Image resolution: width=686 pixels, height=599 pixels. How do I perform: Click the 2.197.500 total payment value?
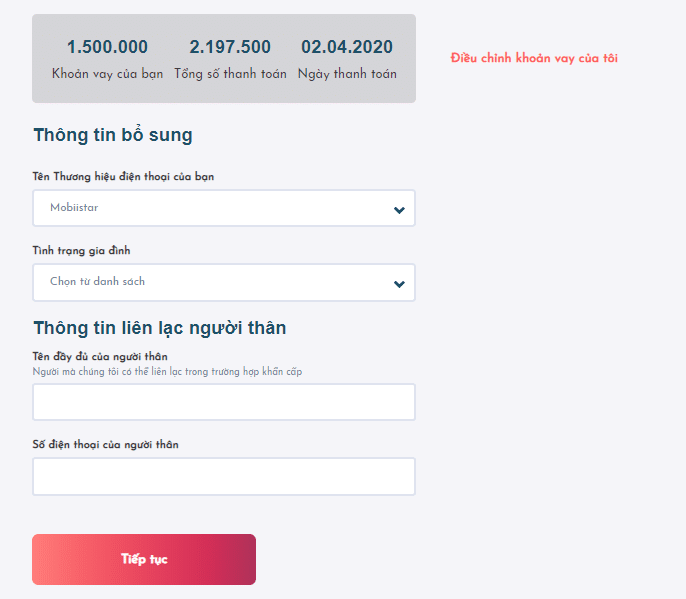pos(230,47)
